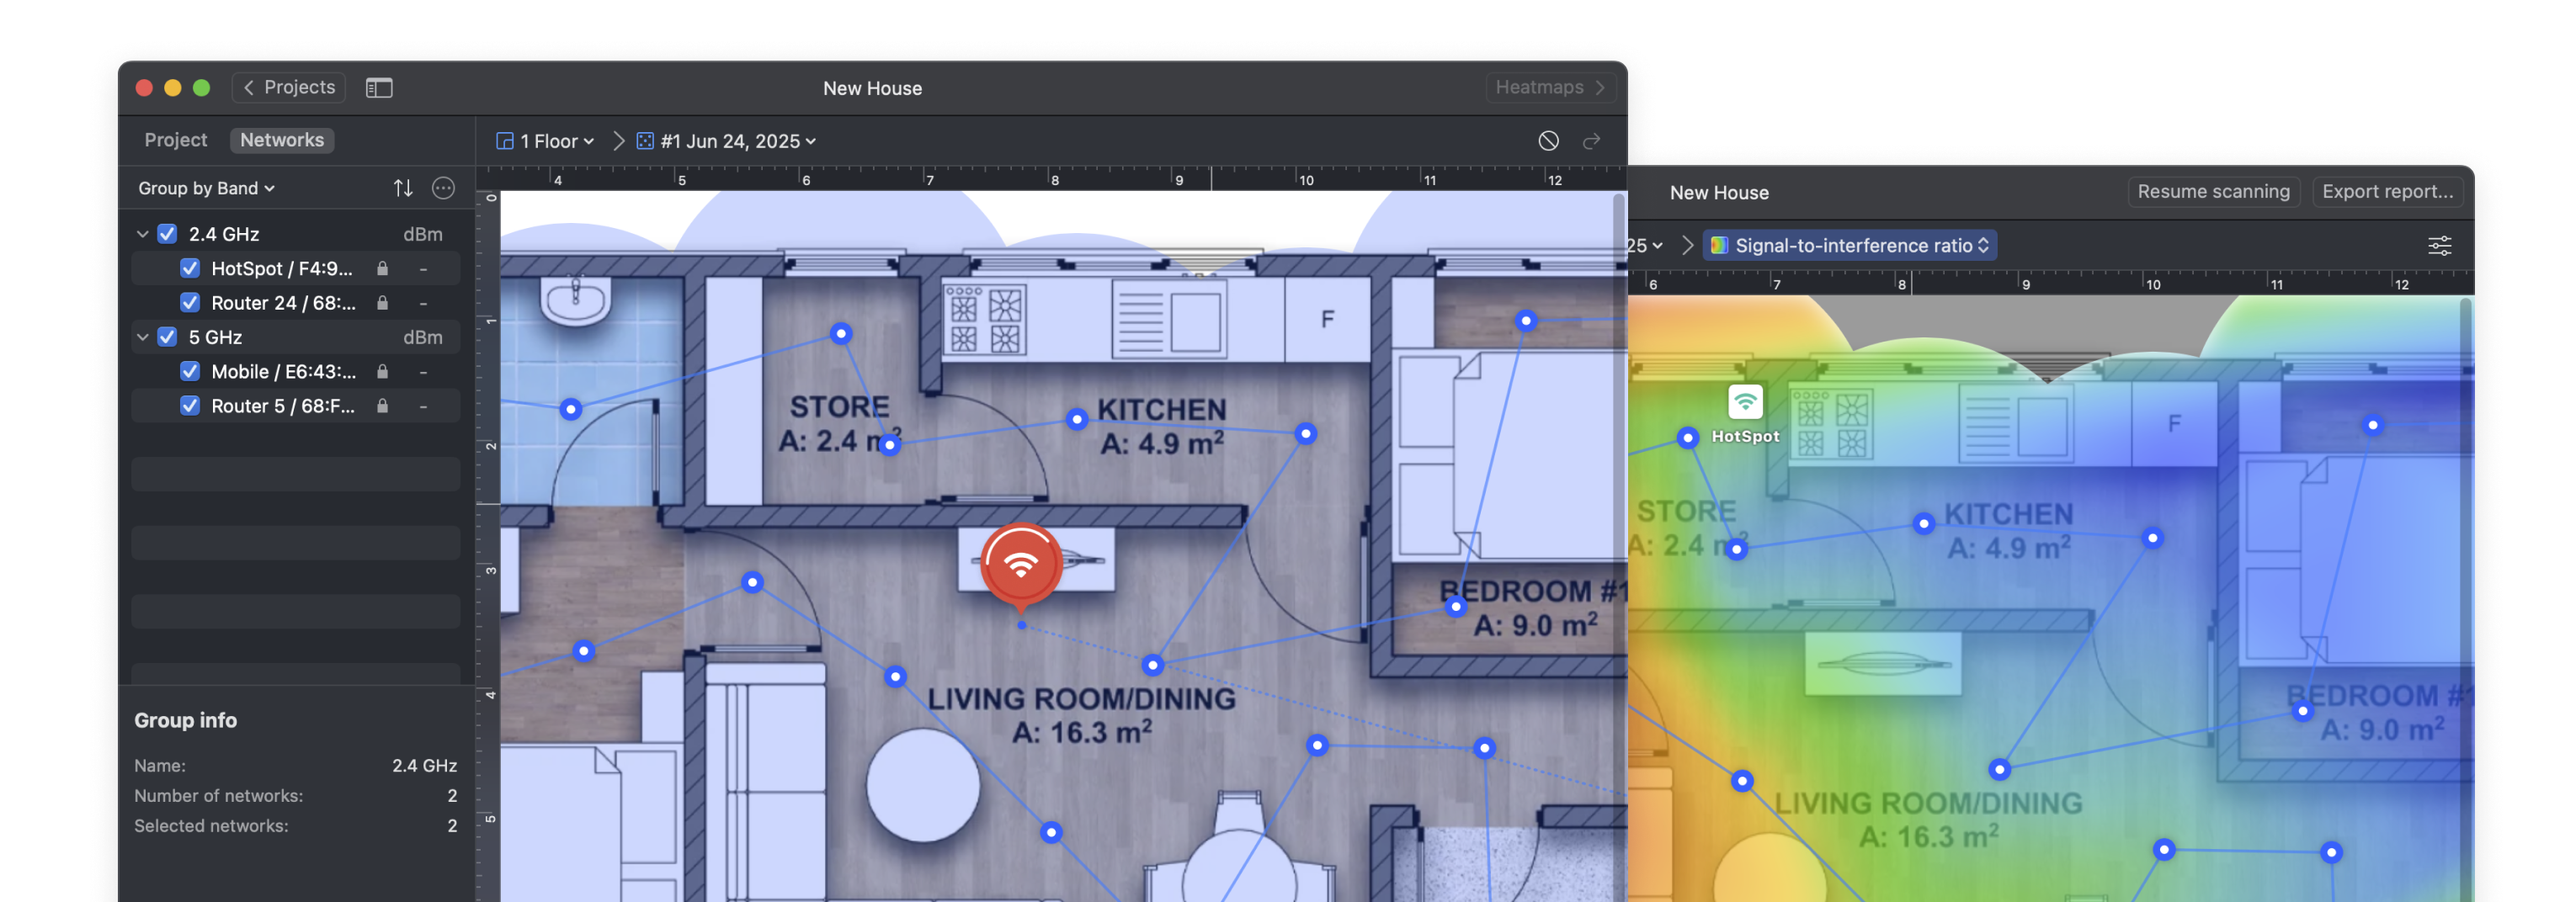Open the partially hidden snapshot dropdown in heatmap window
Image resolution: width=2576 pixels, height=902 pixels.
tap(1645, 245)
